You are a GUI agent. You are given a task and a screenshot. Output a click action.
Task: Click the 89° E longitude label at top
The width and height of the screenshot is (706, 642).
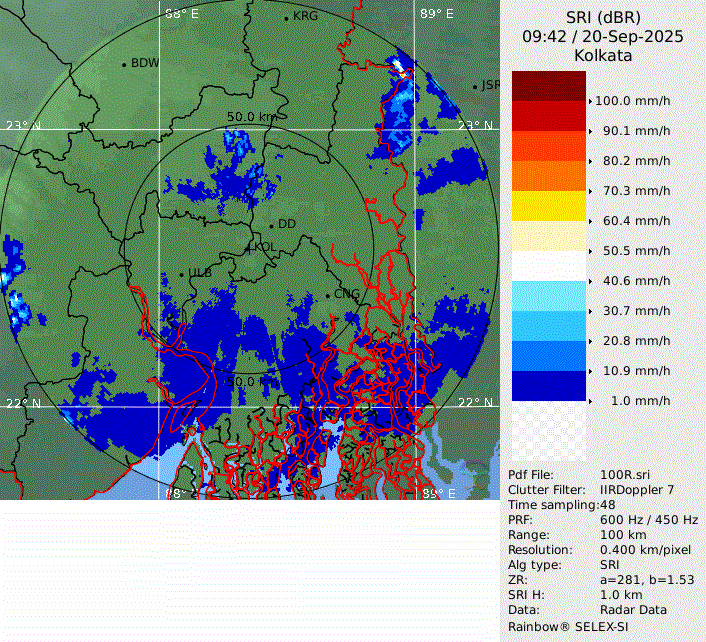point(435,14)
